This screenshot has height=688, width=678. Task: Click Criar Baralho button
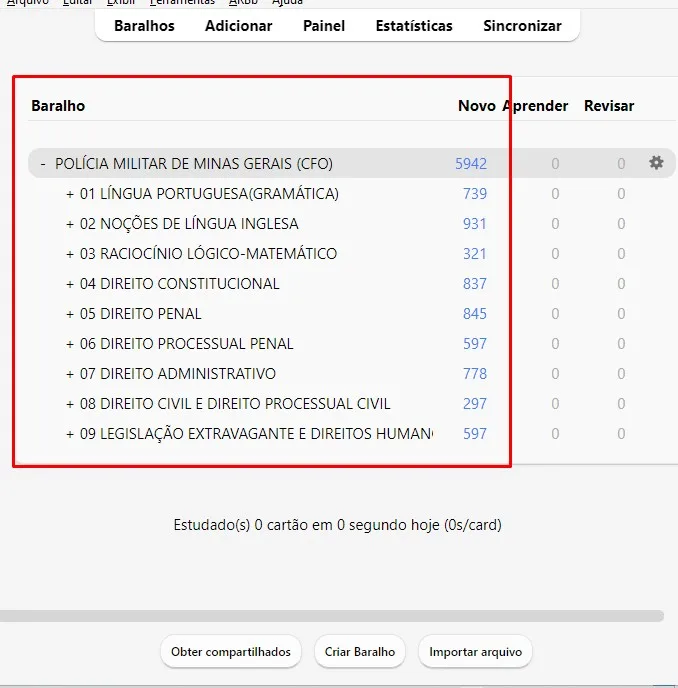(360, 652)
